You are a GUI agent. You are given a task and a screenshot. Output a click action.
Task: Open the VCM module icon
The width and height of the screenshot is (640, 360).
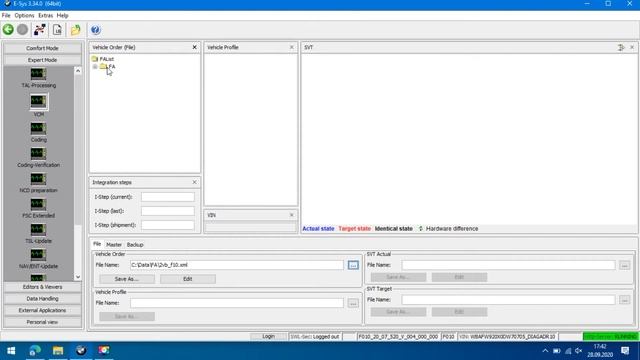click(38, 101)
